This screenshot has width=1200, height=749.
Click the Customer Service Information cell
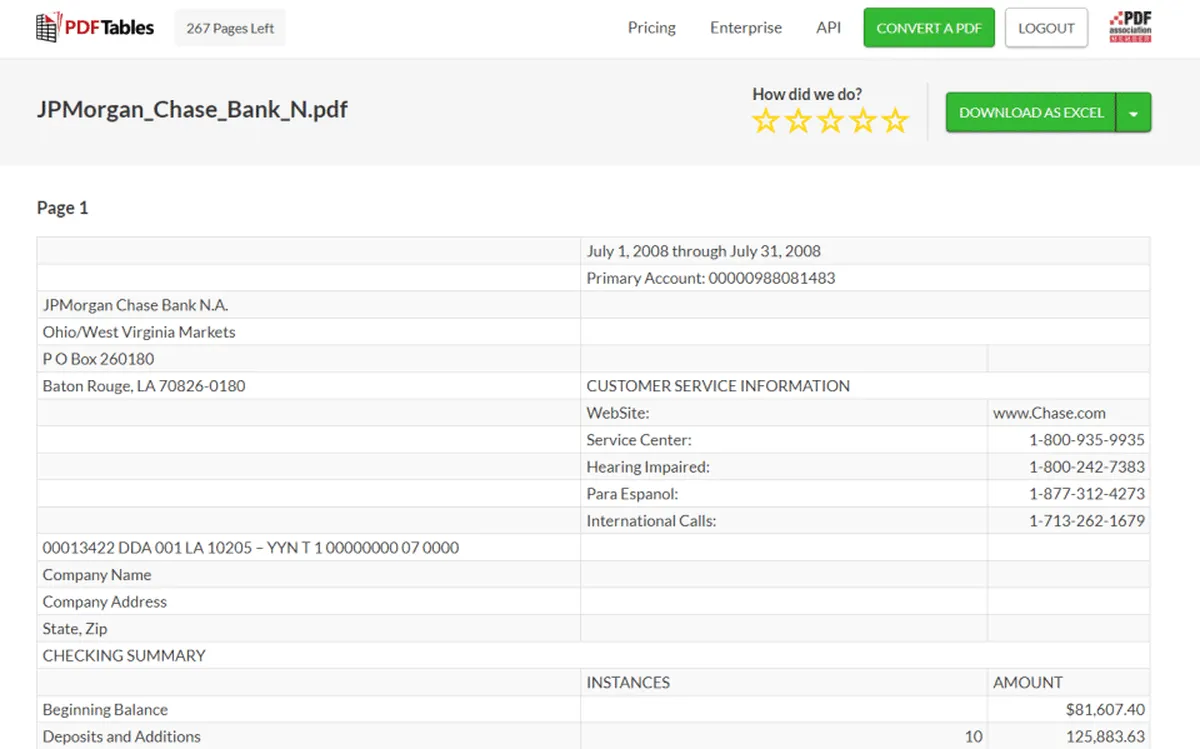click(865, 386)
